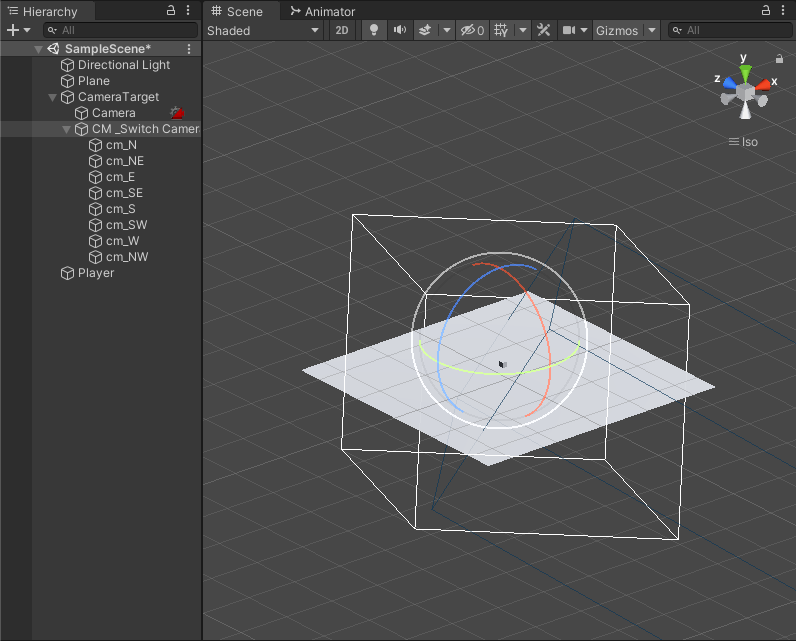Open grid settings dropdown arrow
The width and height of the screenshot is (796, 641).
(523, 30)
